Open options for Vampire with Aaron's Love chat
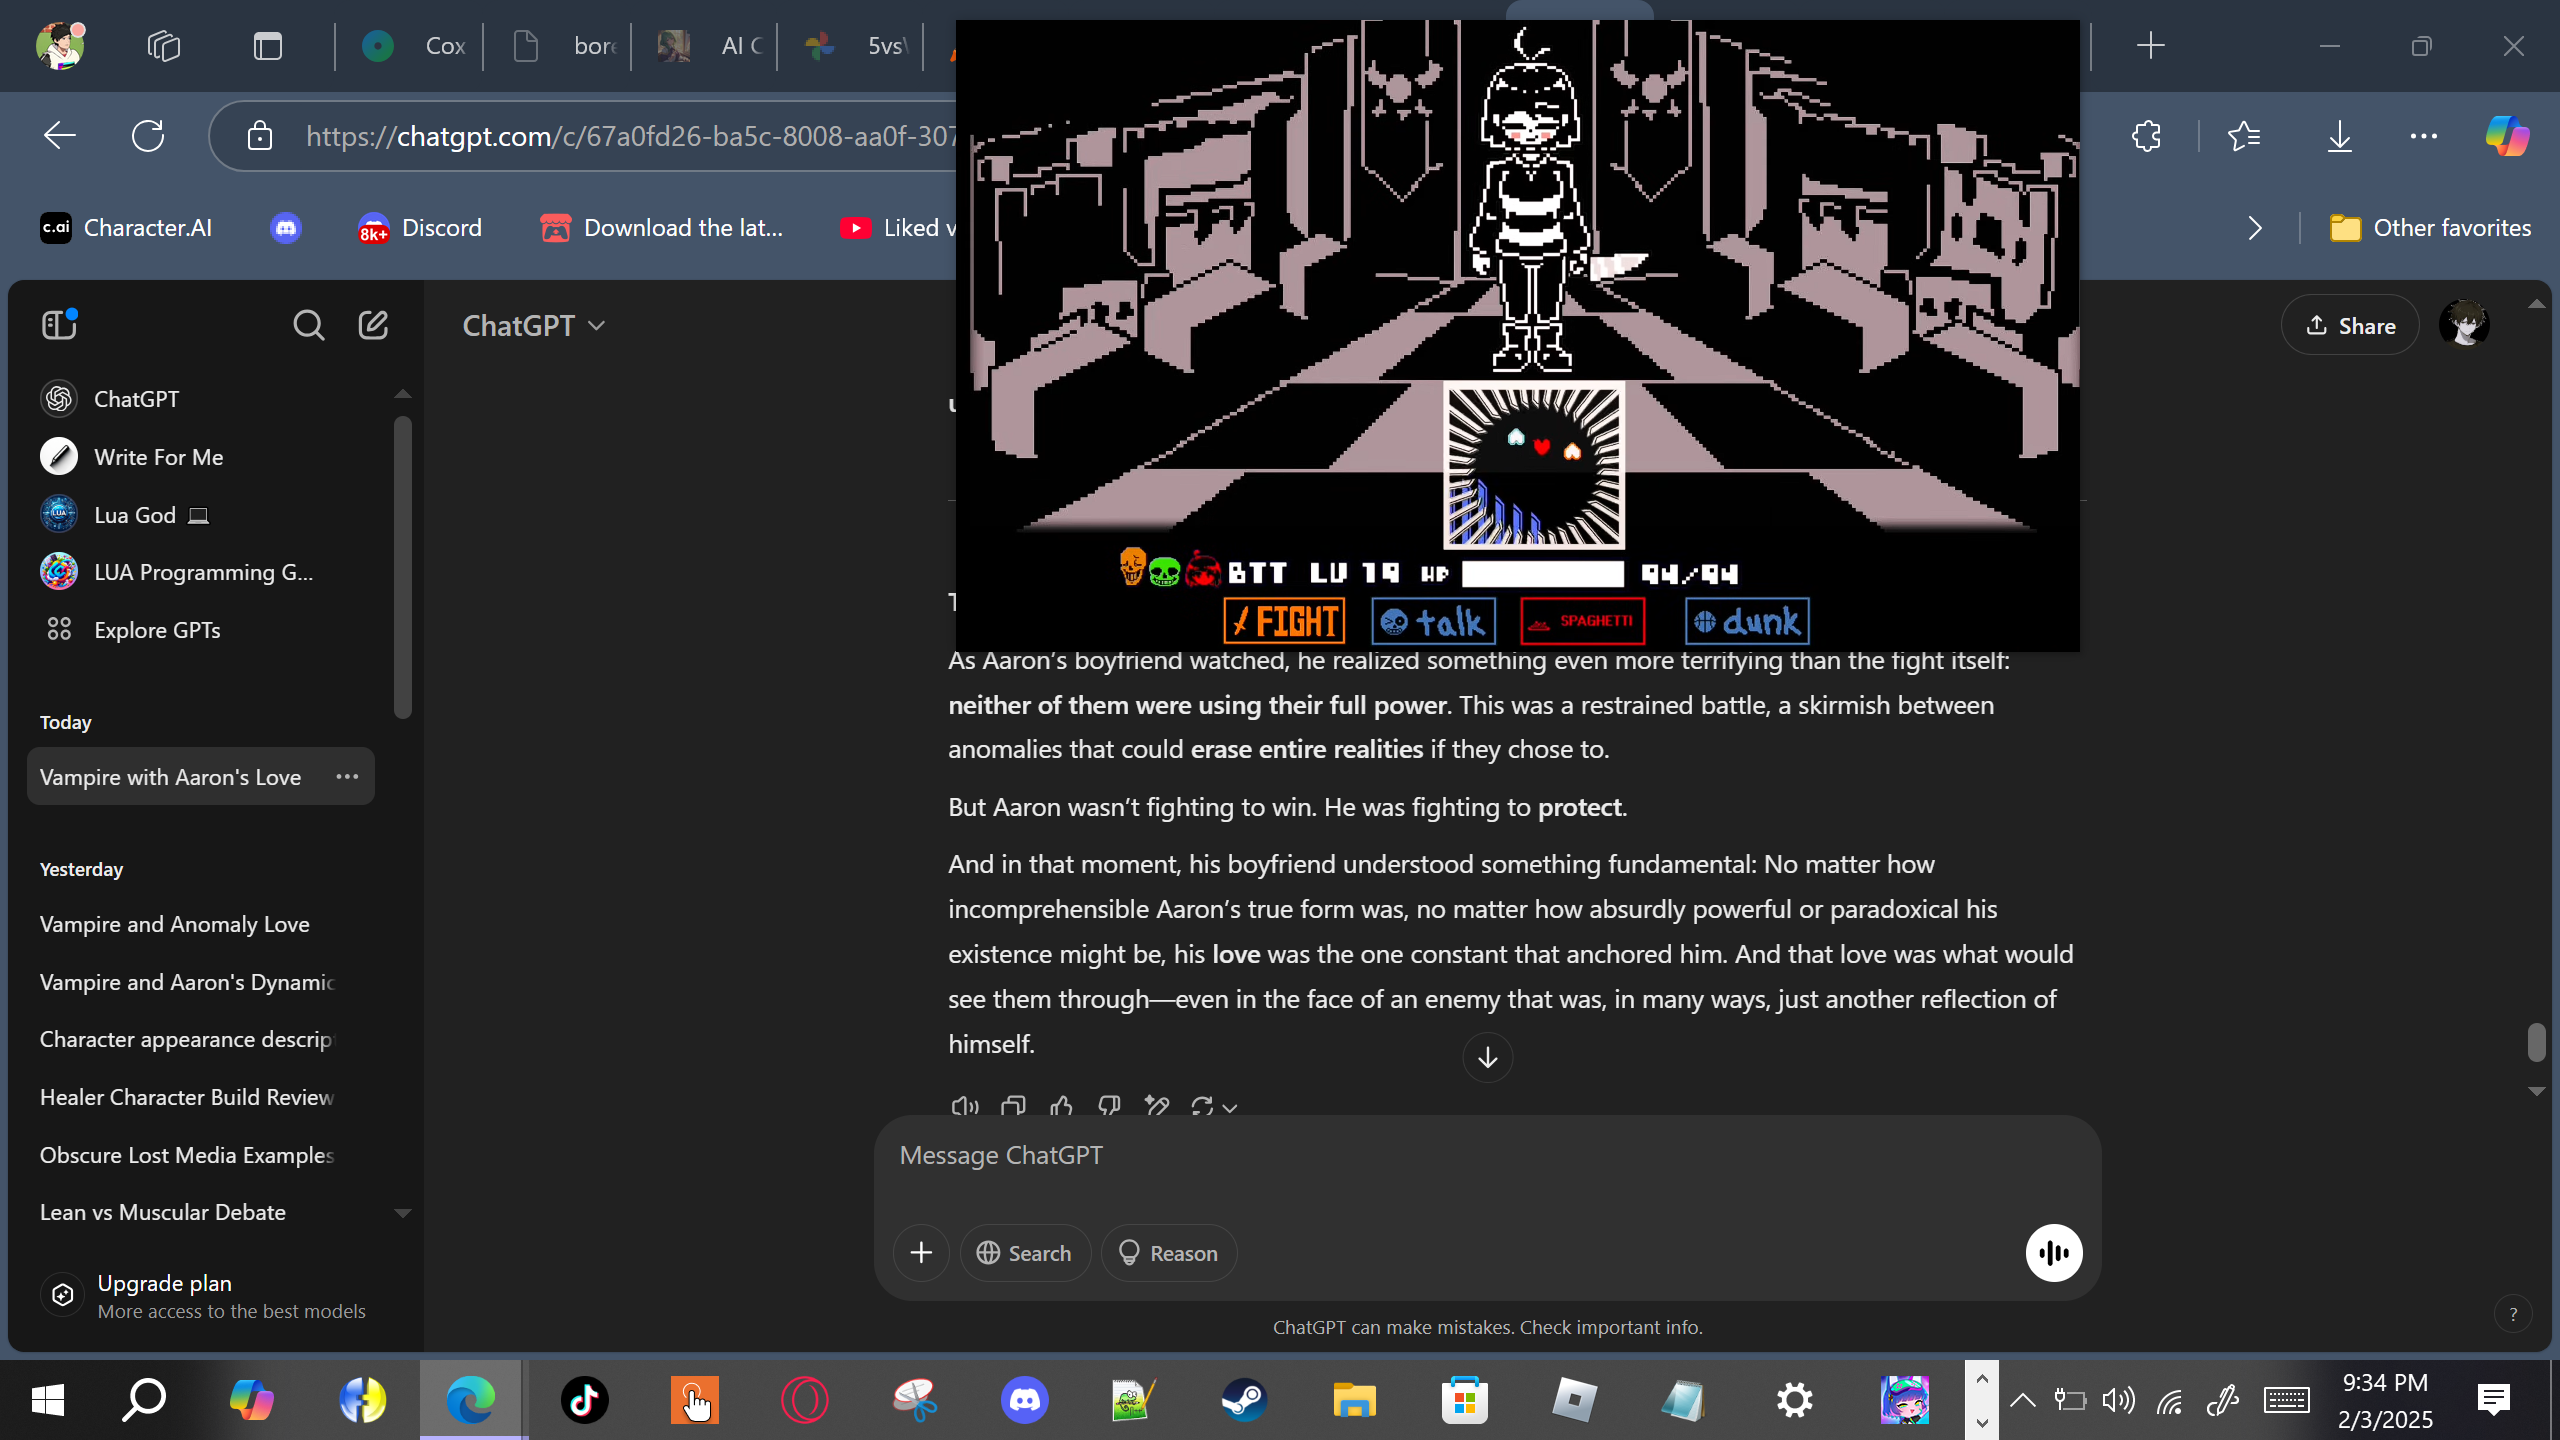Image resolution: width=2560 pixels, height=1440 pixels. coord(347,777)
